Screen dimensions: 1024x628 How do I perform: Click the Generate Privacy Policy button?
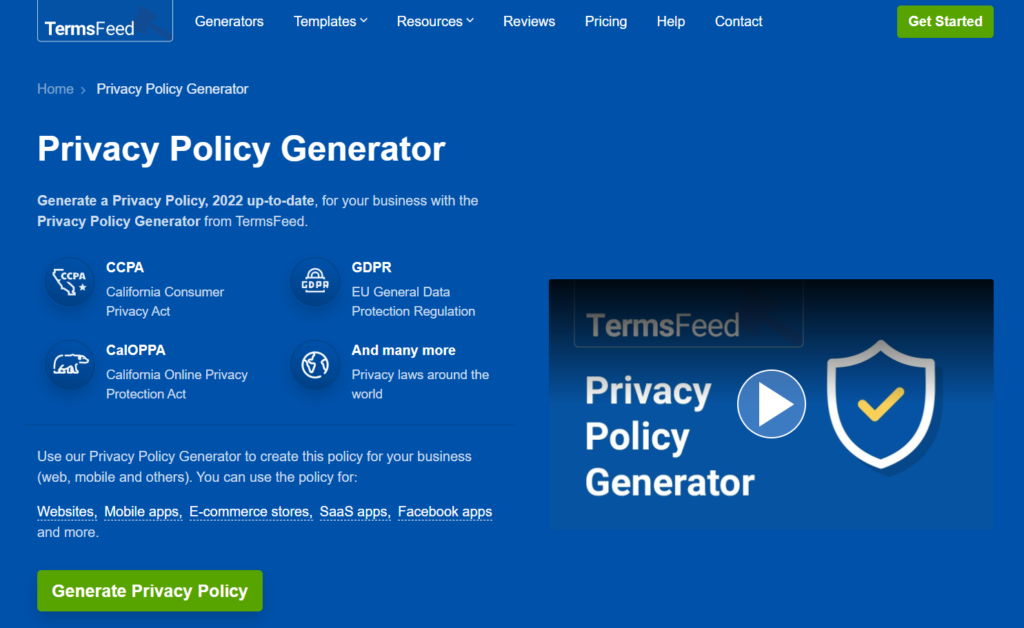[150, 591]
